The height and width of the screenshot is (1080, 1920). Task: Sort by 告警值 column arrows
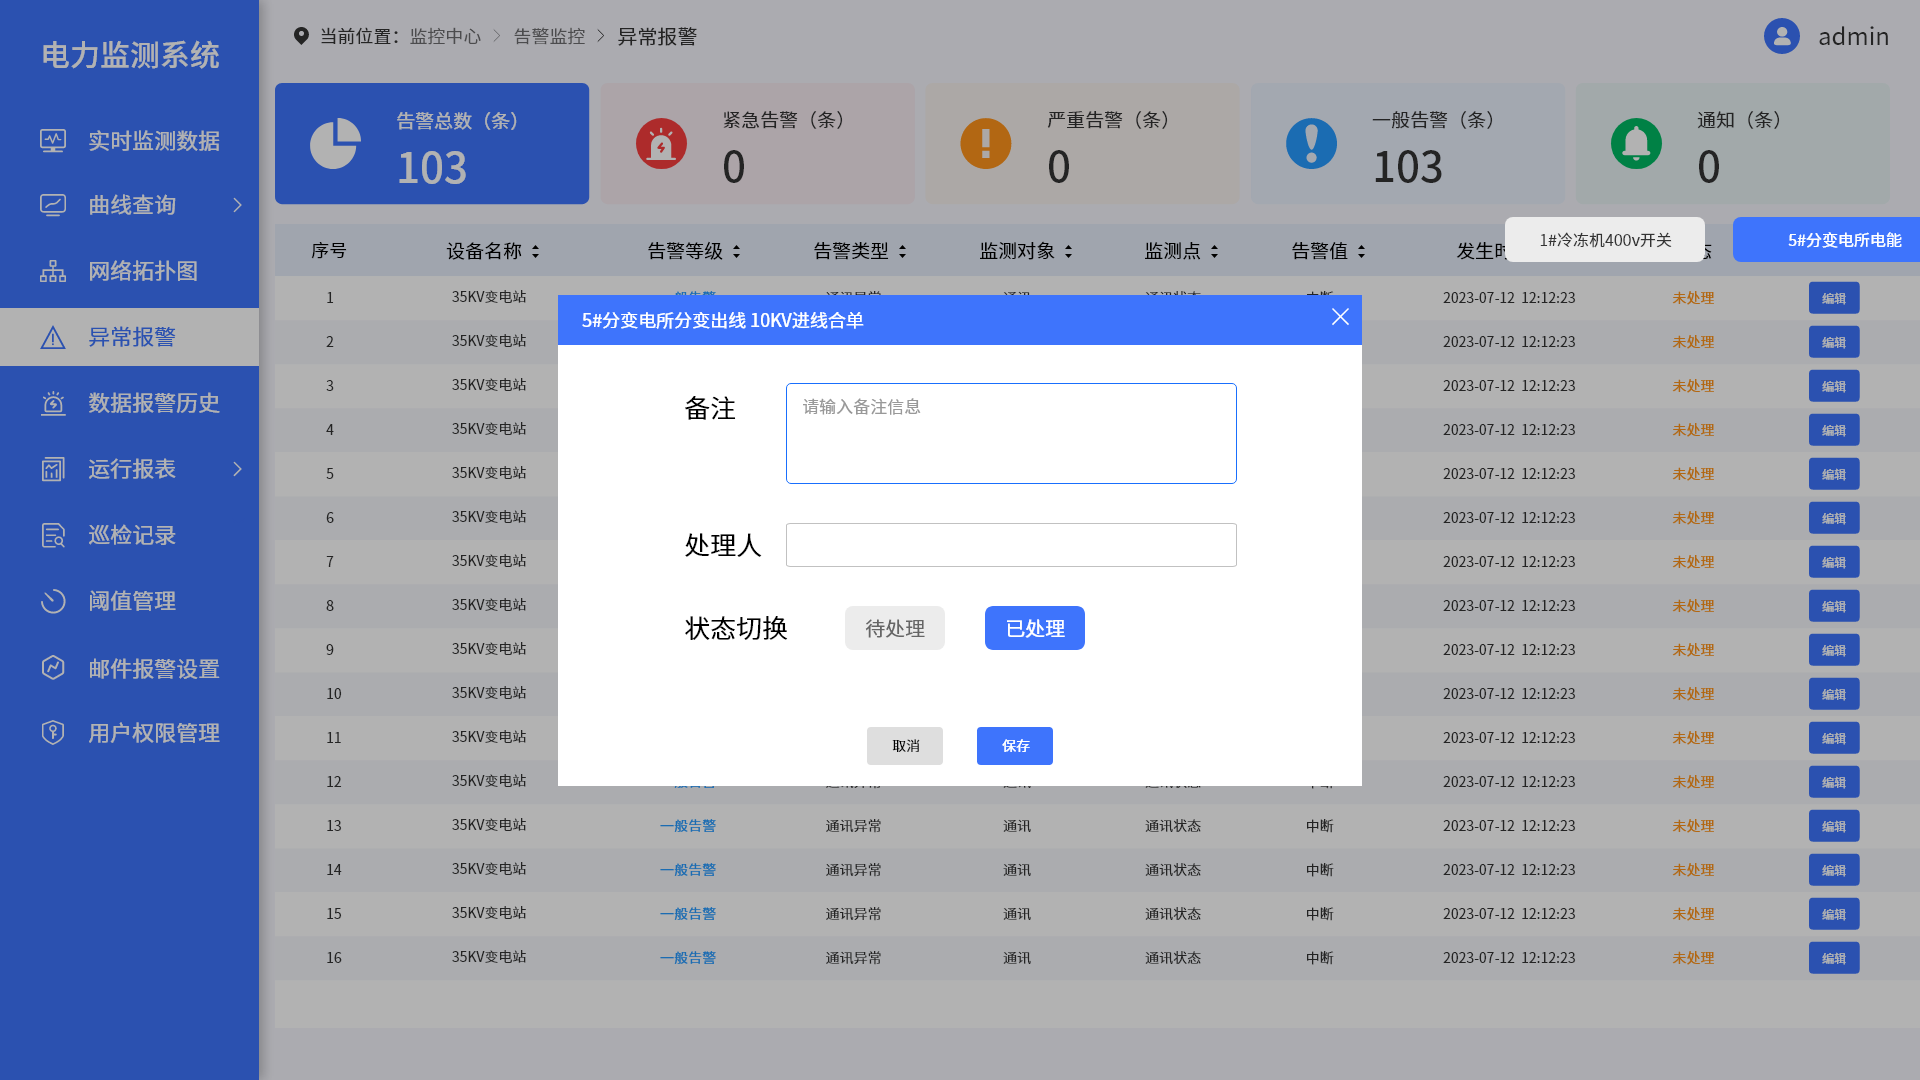[x=1361, y=252]
